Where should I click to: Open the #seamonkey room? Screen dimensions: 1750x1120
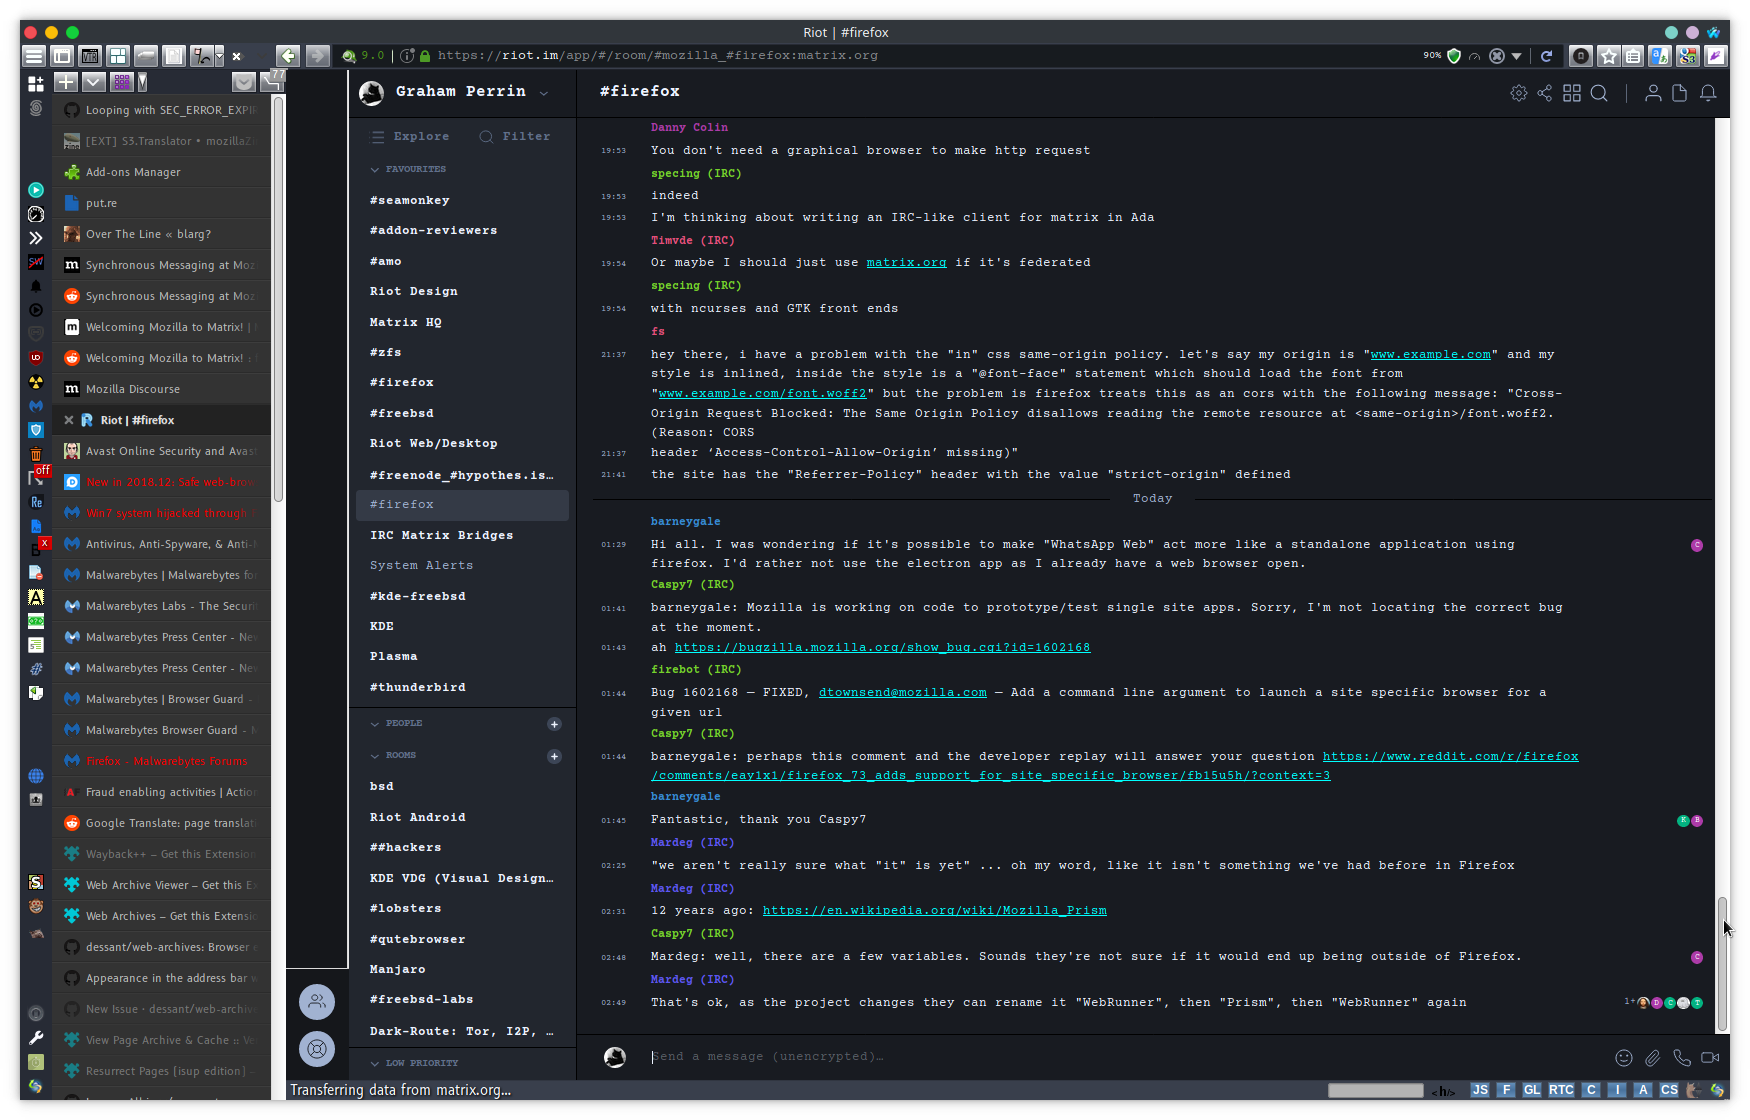point(462,201)
